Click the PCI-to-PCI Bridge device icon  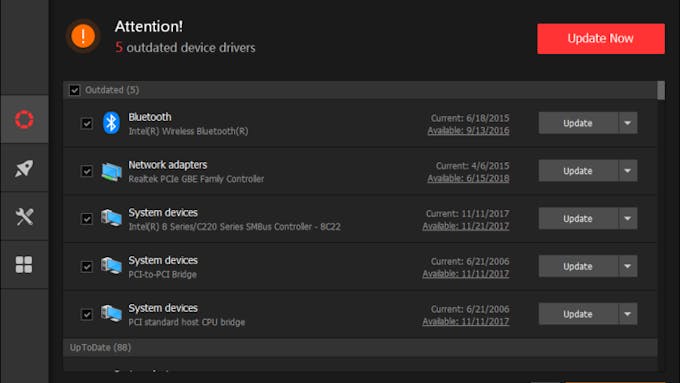(111, 266)
